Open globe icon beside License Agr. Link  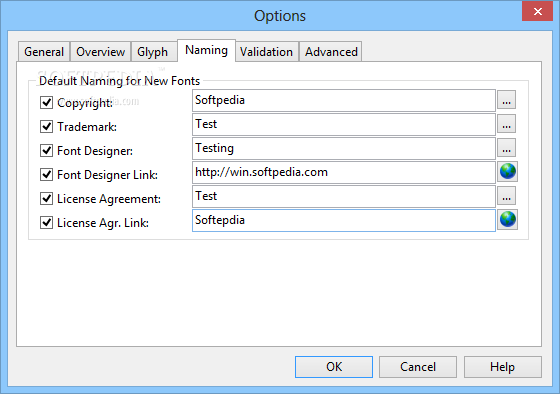[508, 220]
